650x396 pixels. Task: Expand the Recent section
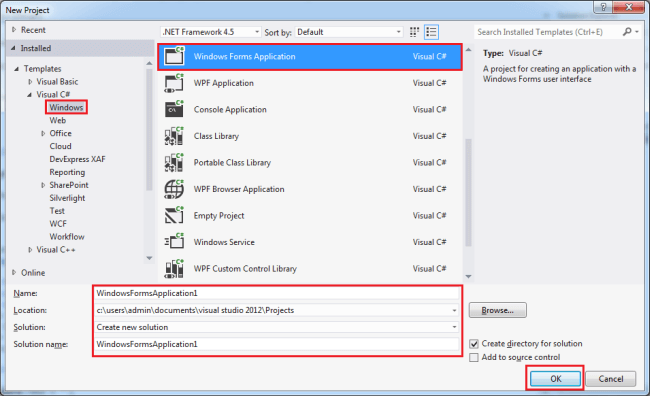point(14,30)
